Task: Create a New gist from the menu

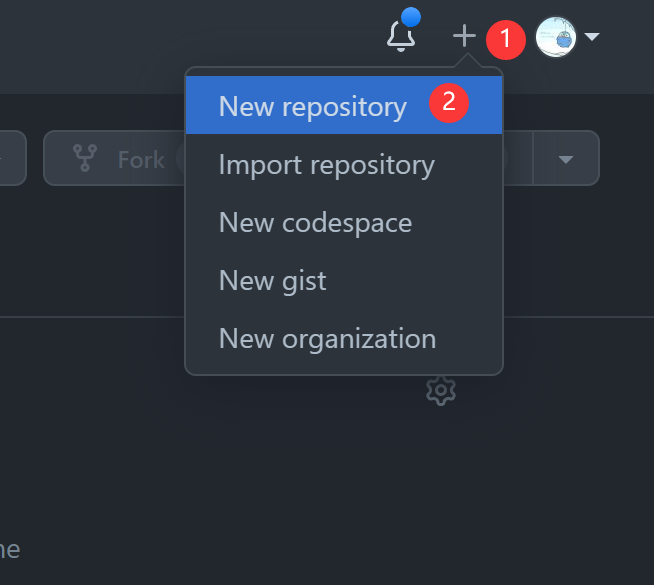Action: pos(272,280)
